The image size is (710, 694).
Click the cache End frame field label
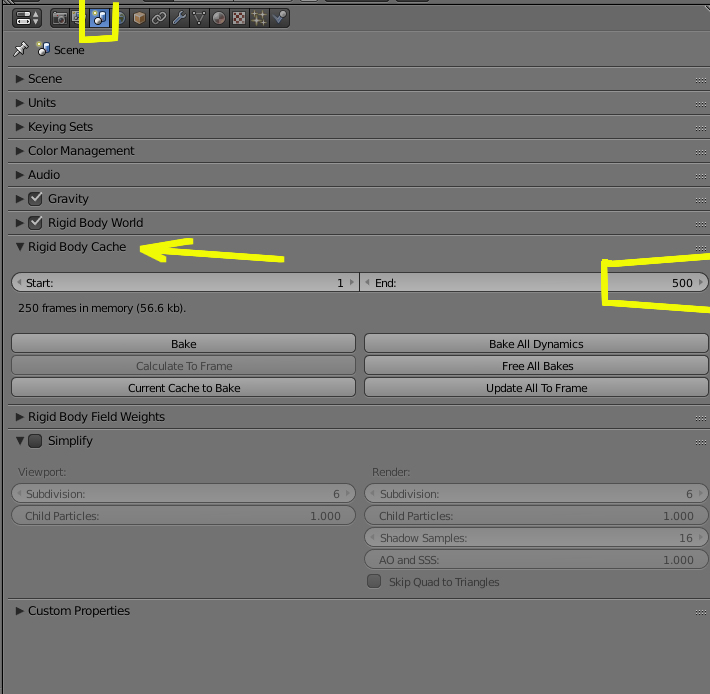click(x=386, y=283)
